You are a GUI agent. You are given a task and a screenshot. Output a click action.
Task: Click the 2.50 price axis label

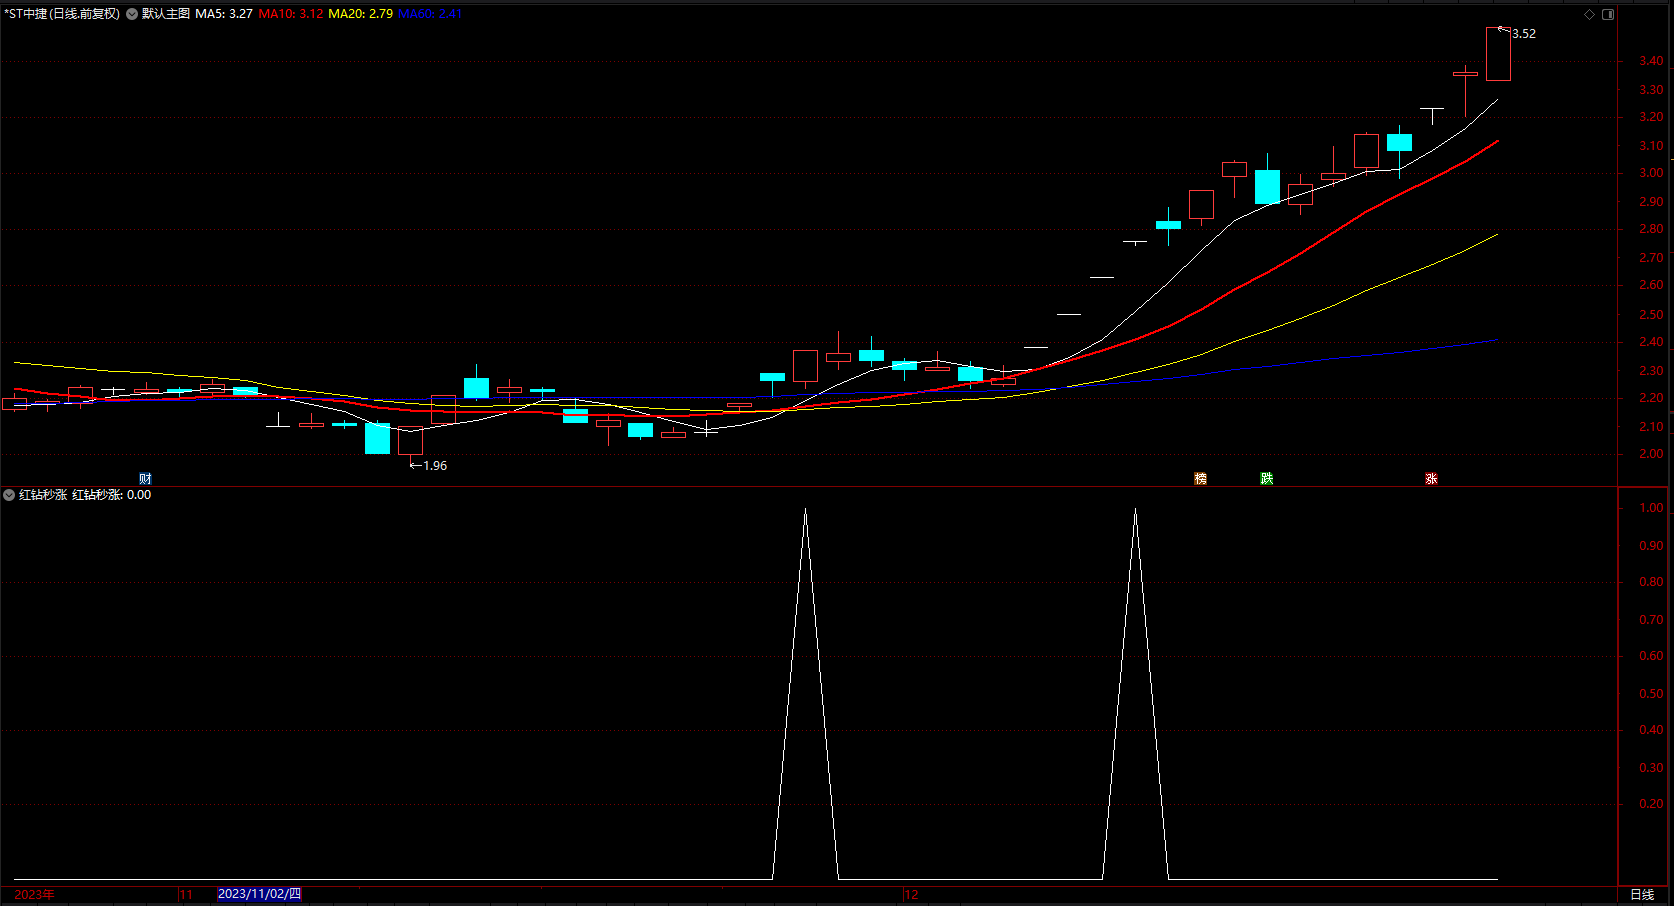tap(1651, 314)
